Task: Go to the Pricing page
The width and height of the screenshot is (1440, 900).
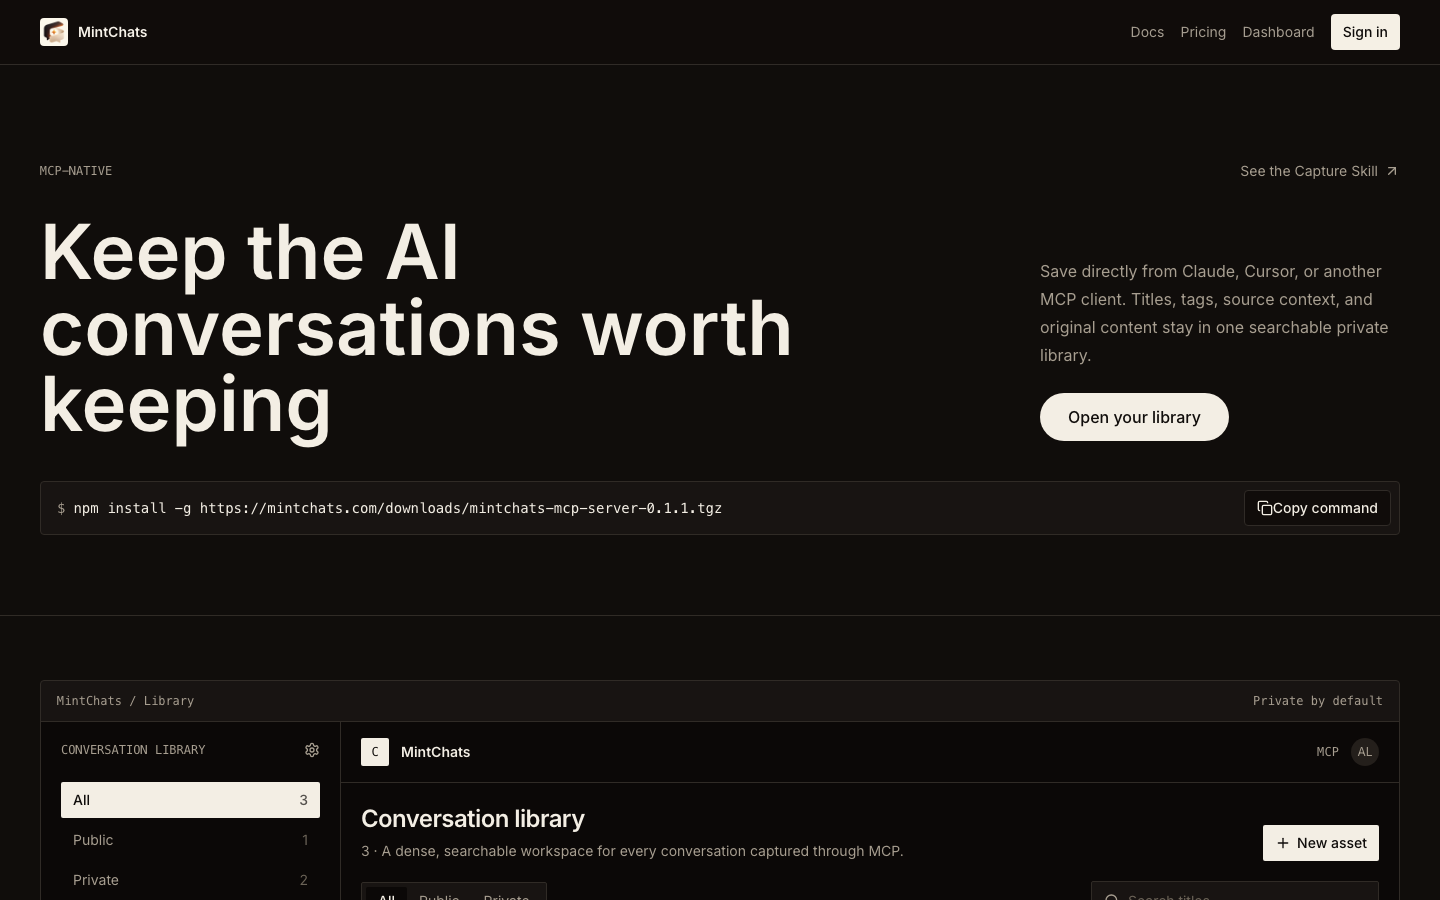Action: pos(1203,32)
